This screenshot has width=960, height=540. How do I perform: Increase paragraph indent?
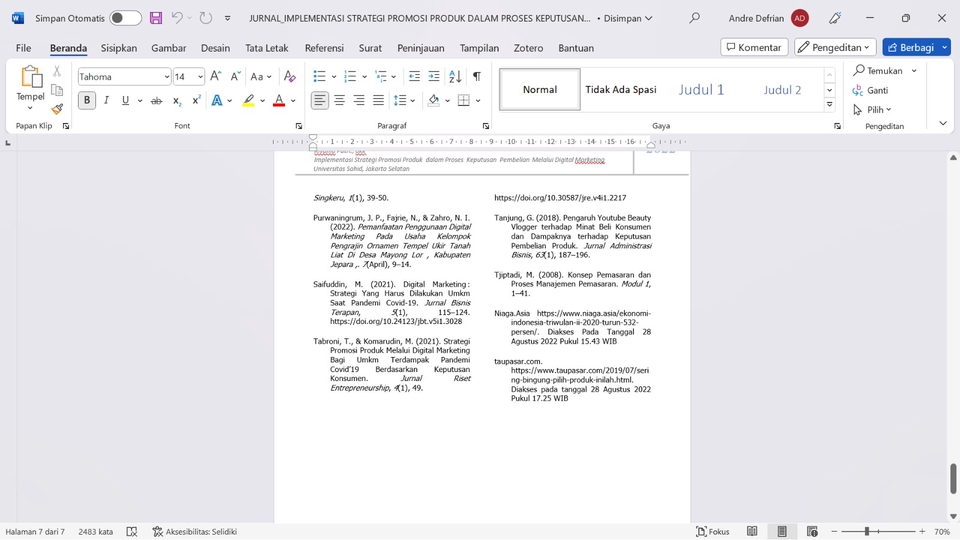(434, 77)
